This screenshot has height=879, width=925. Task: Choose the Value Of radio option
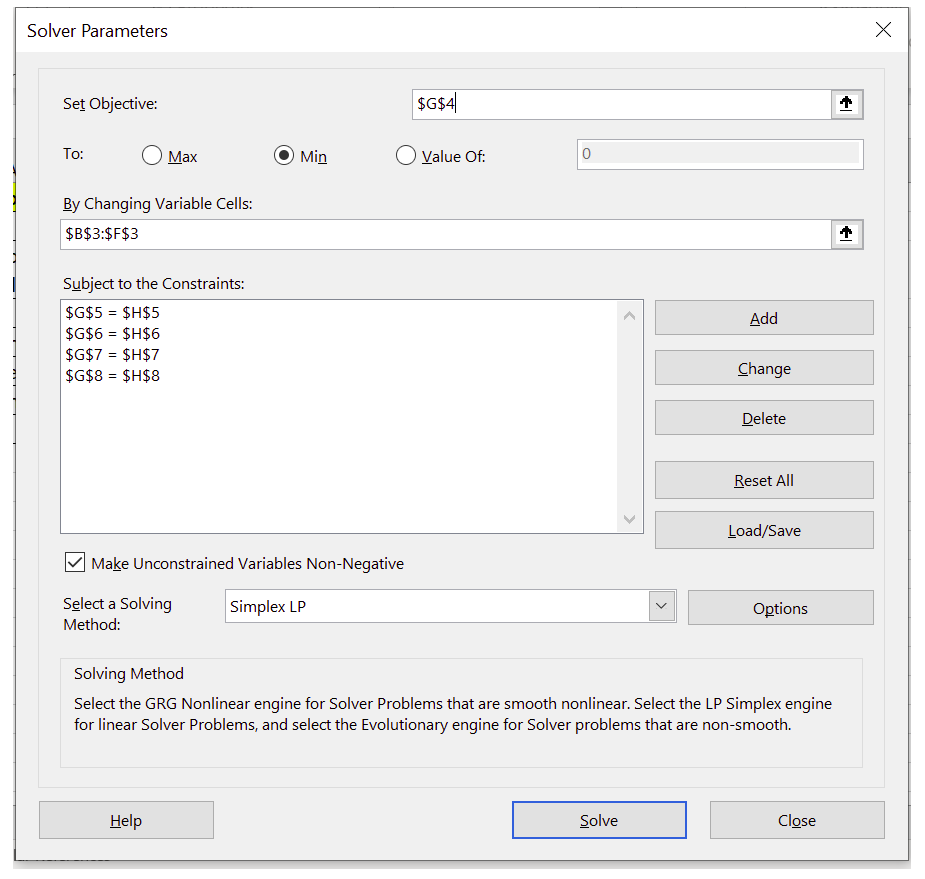point(406,156)
